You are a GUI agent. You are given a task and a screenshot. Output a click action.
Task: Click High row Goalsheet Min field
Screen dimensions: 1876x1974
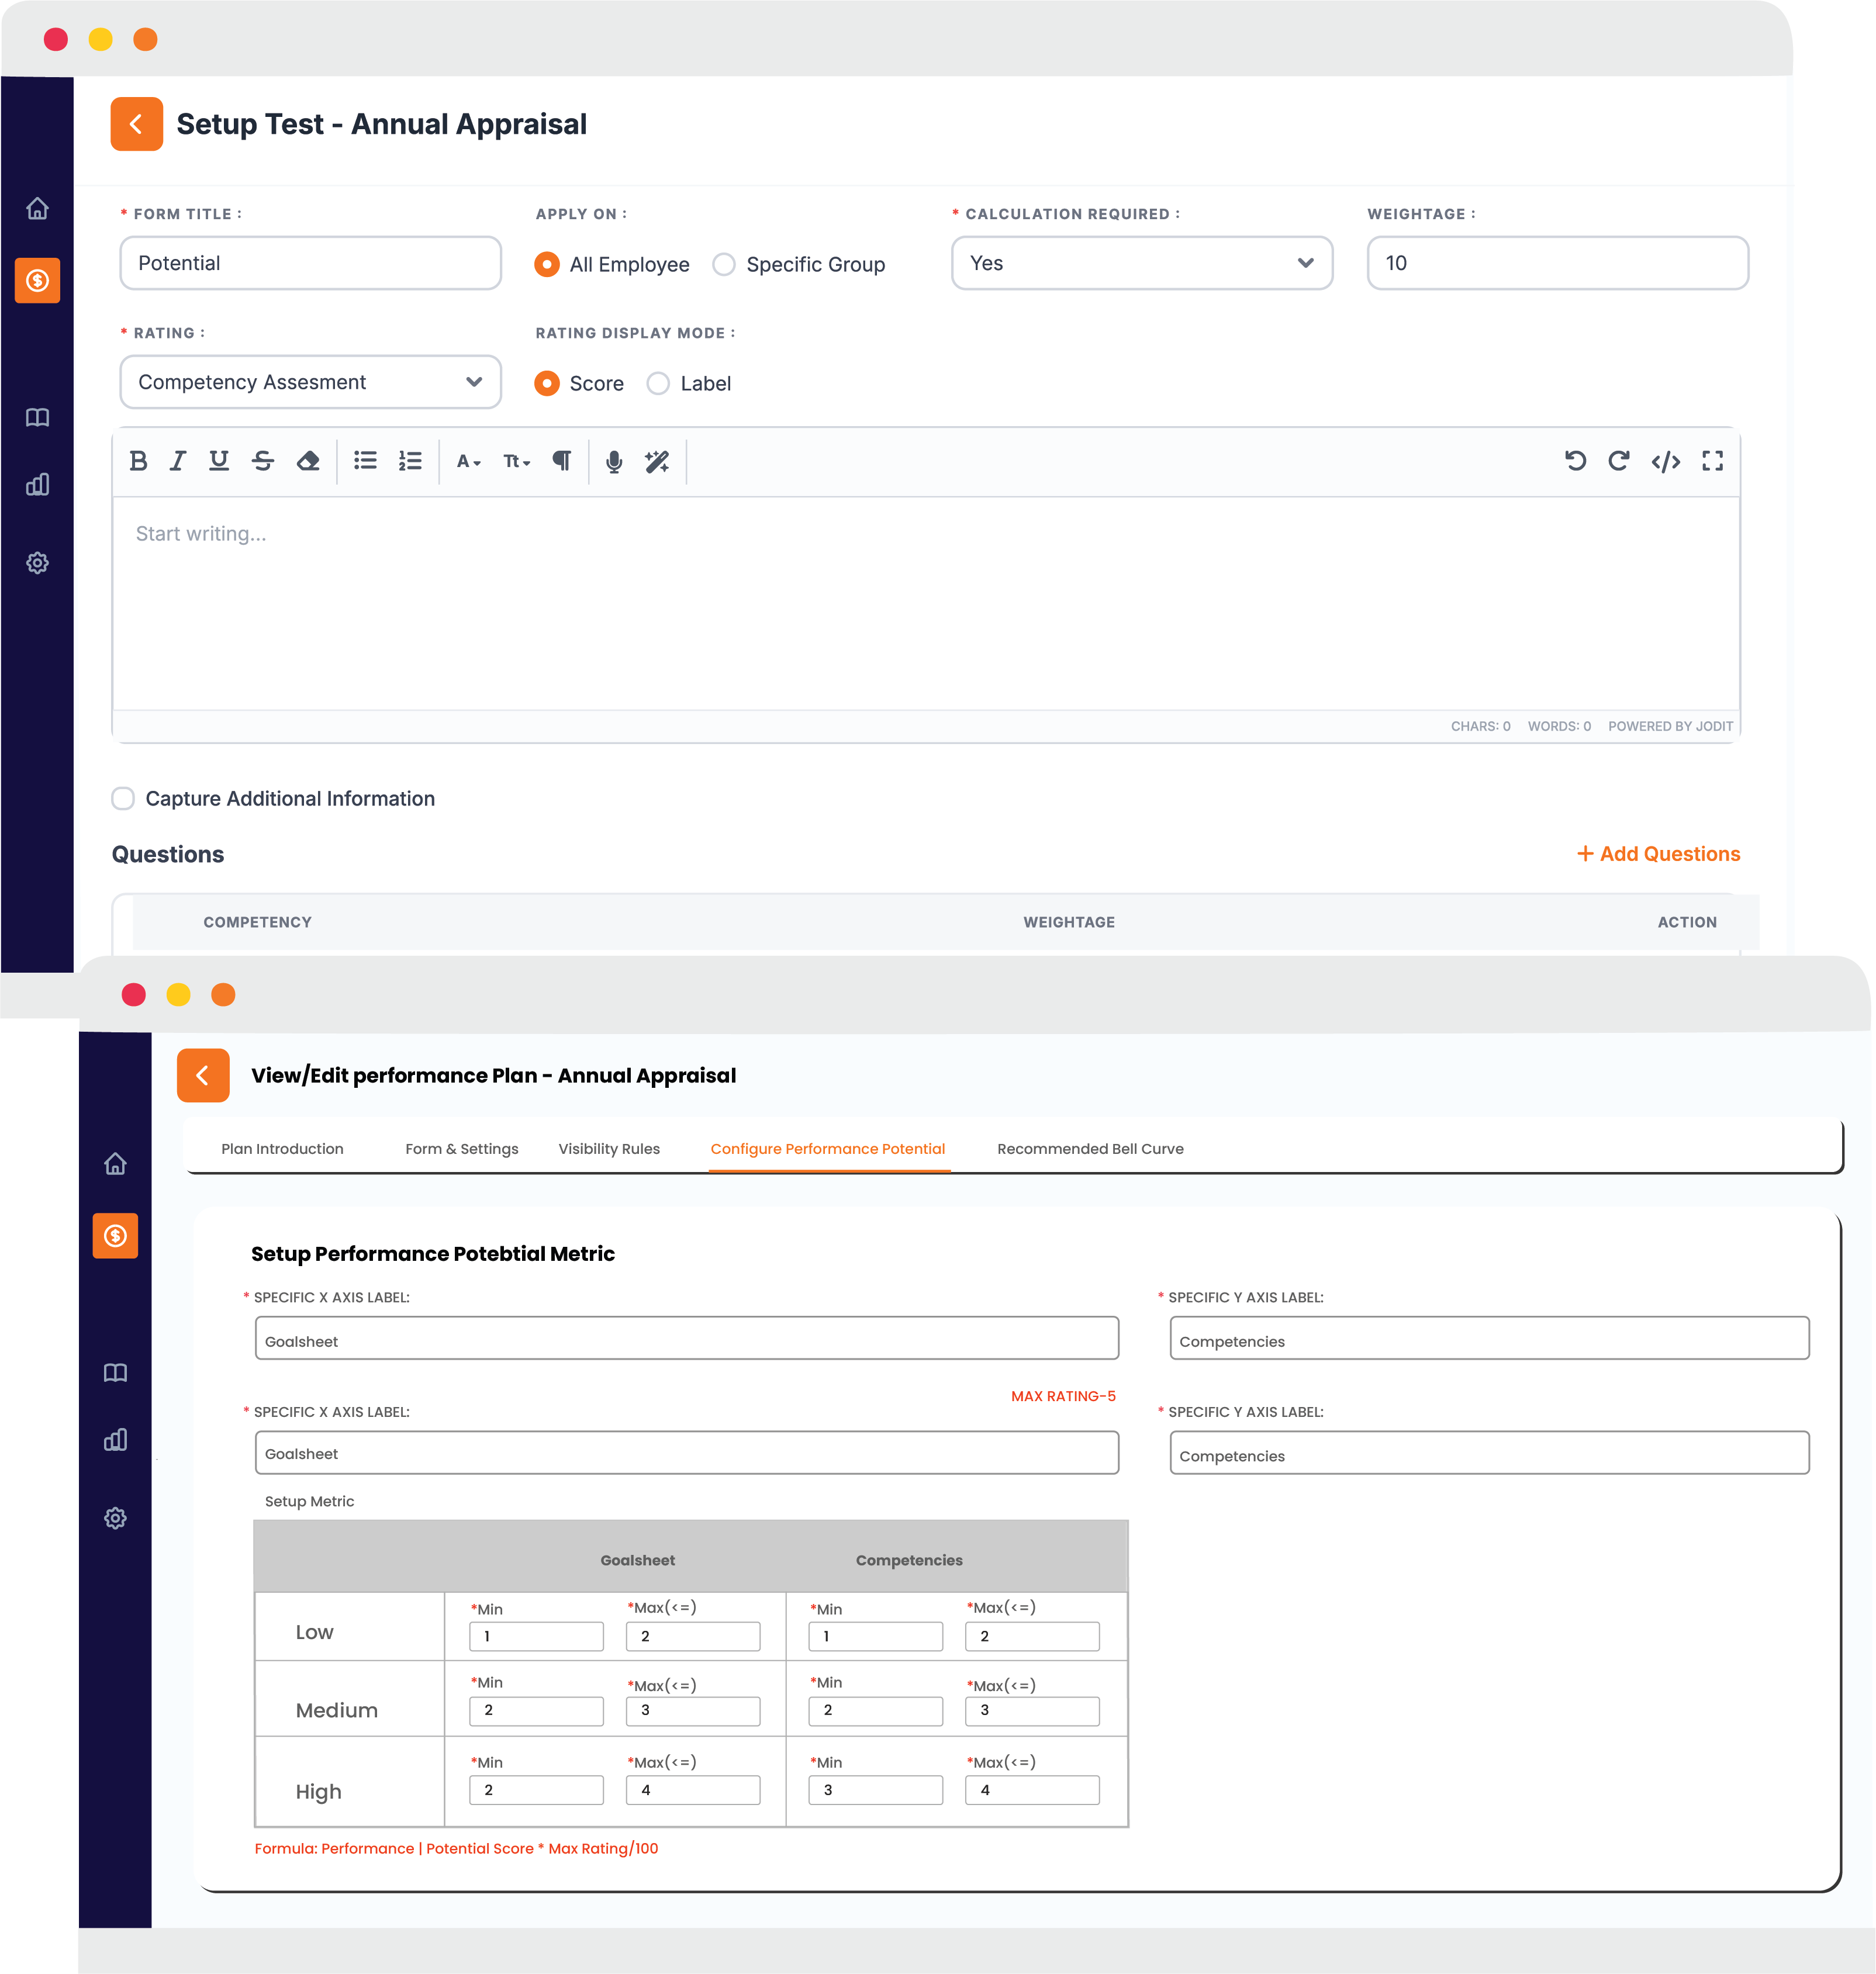[536, 1790]
